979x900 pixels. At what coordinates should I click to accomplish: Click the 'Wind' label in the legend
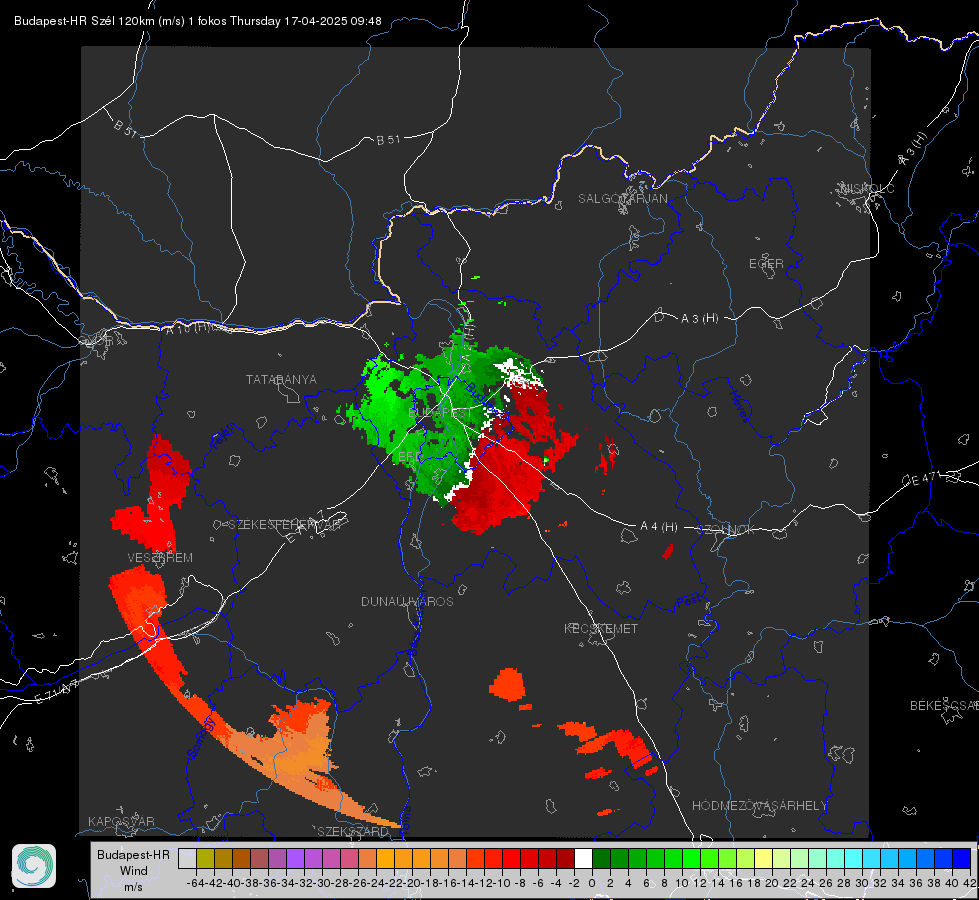click(x=134, y=871)
